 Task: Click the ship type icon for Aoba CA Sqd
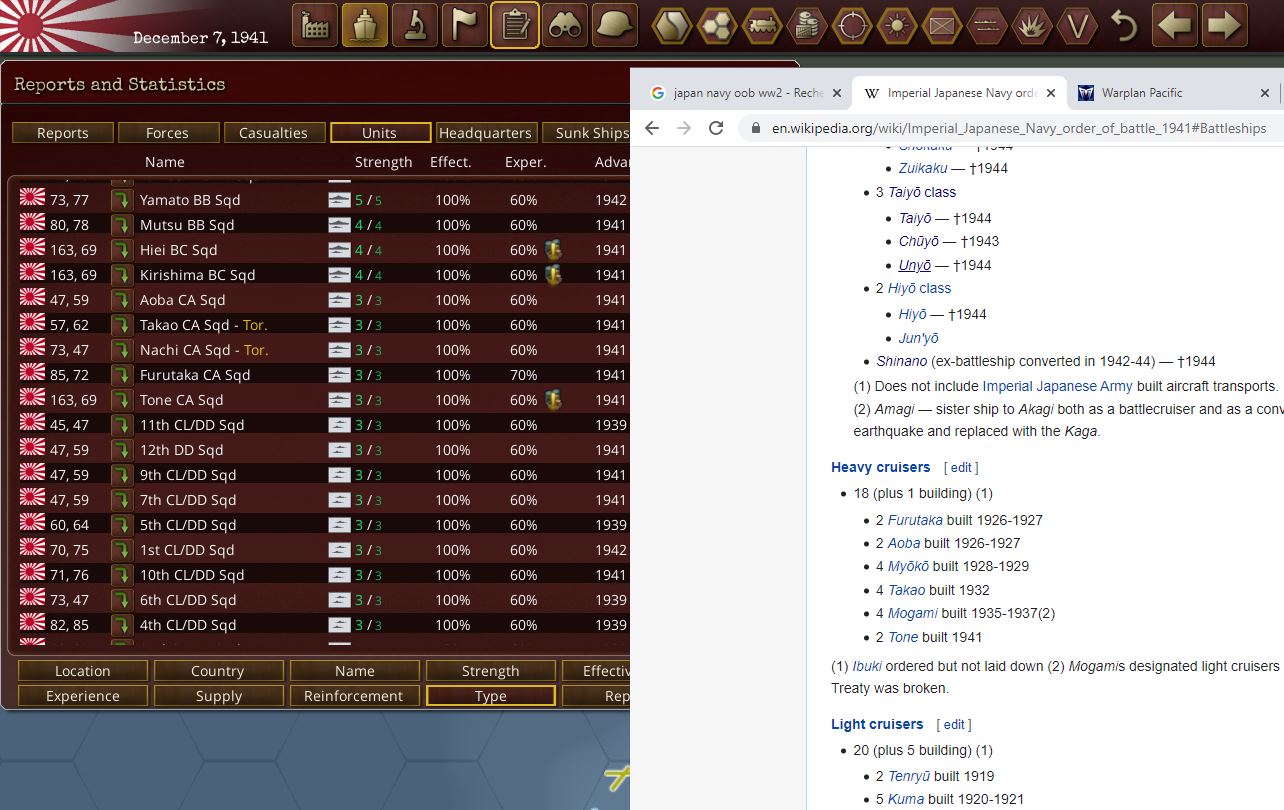pyautogui.click(x=340, y=300)
